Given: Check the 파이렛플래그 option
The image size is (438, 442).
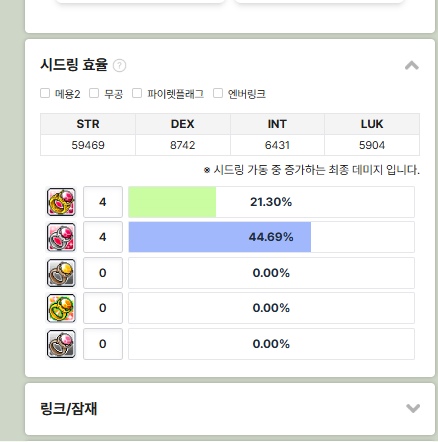Looking at the screenshot, I should click(137, 93).
